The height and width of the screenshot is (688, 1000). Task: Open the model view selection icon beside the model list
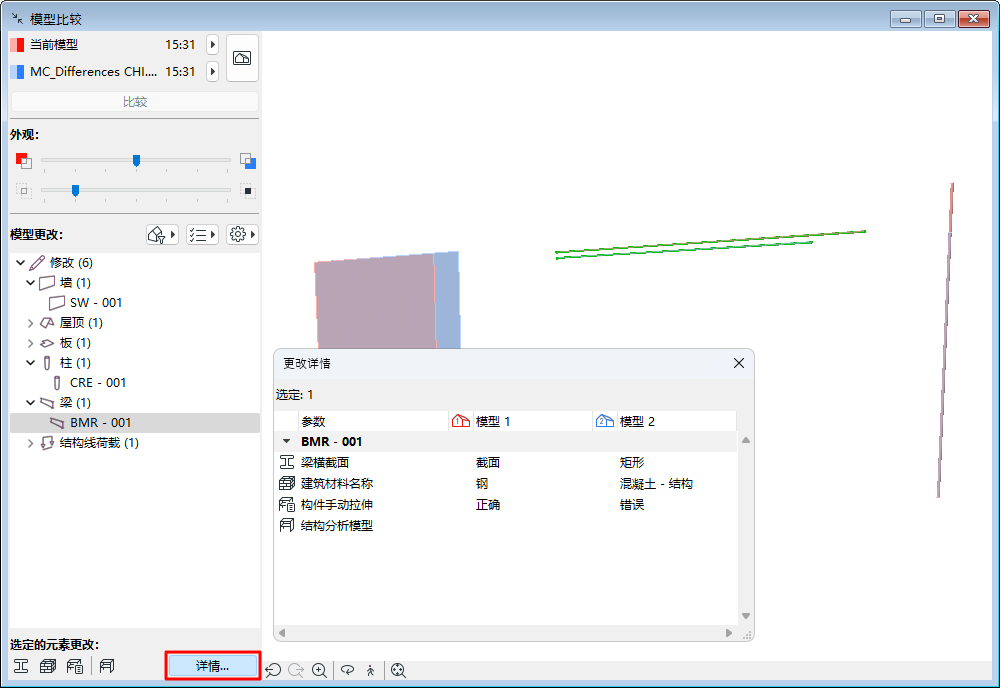click(x=242, y=58)
